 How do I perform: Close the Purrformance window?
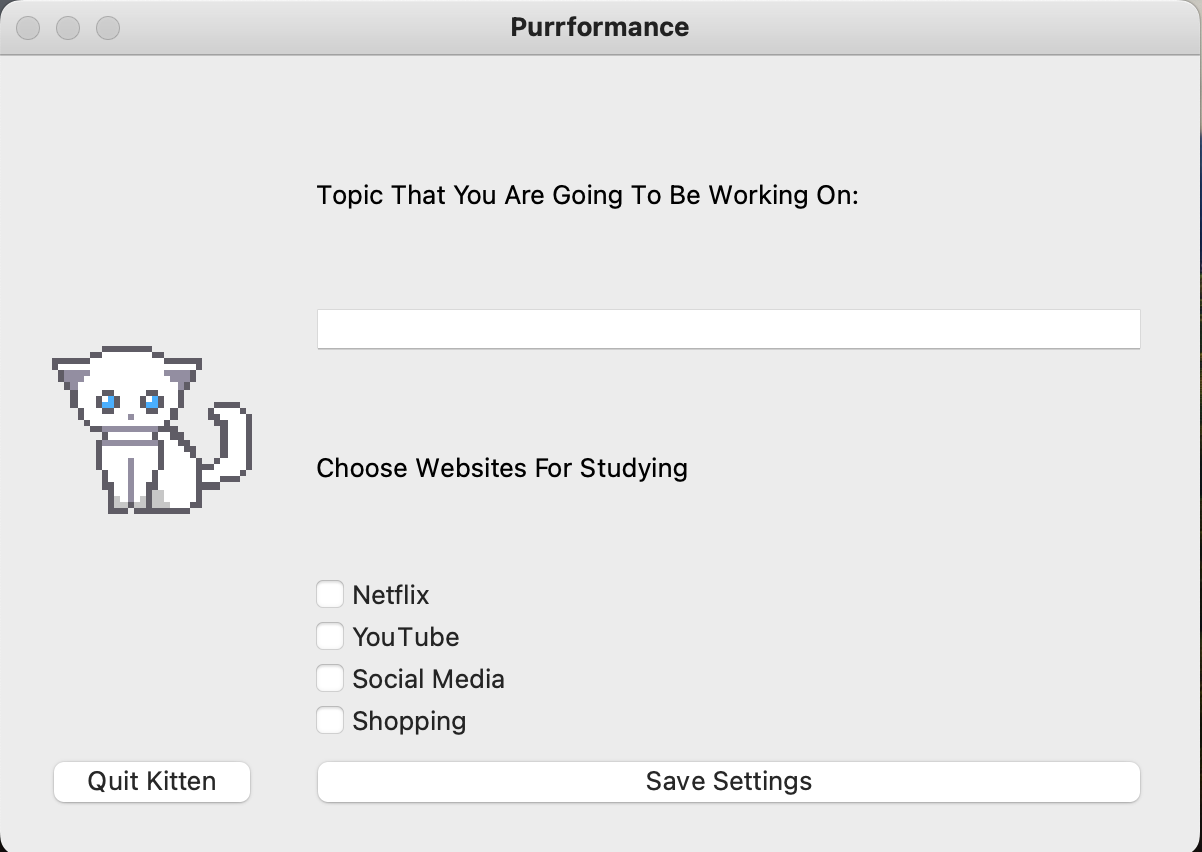[28, 28]
